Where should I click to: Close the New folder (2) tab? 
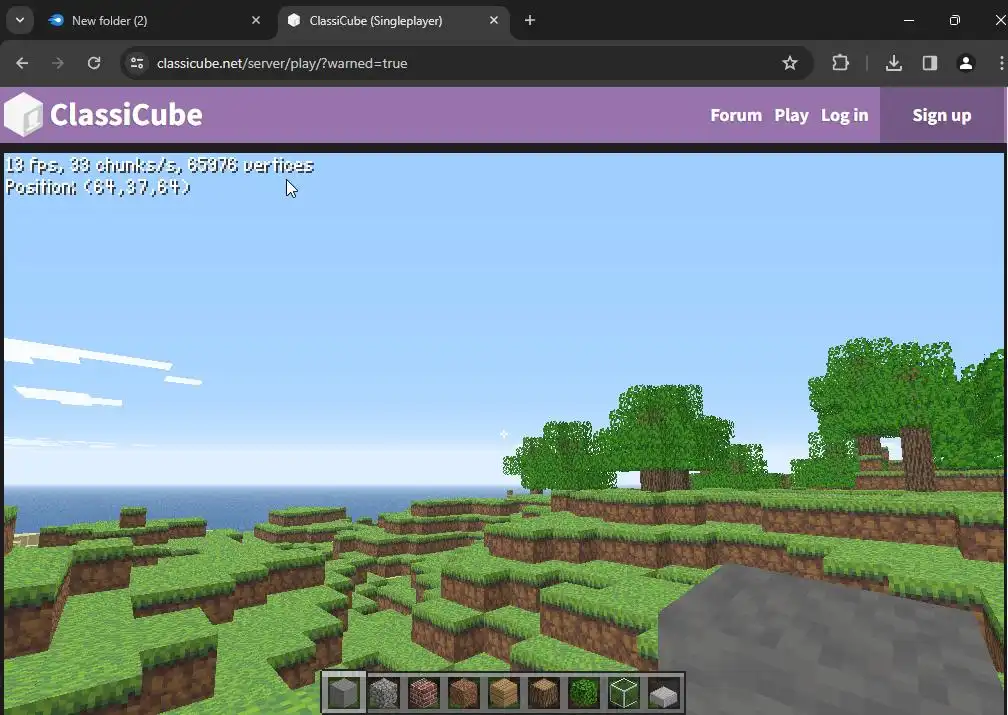pyautogui.click(x=256, y=21)
